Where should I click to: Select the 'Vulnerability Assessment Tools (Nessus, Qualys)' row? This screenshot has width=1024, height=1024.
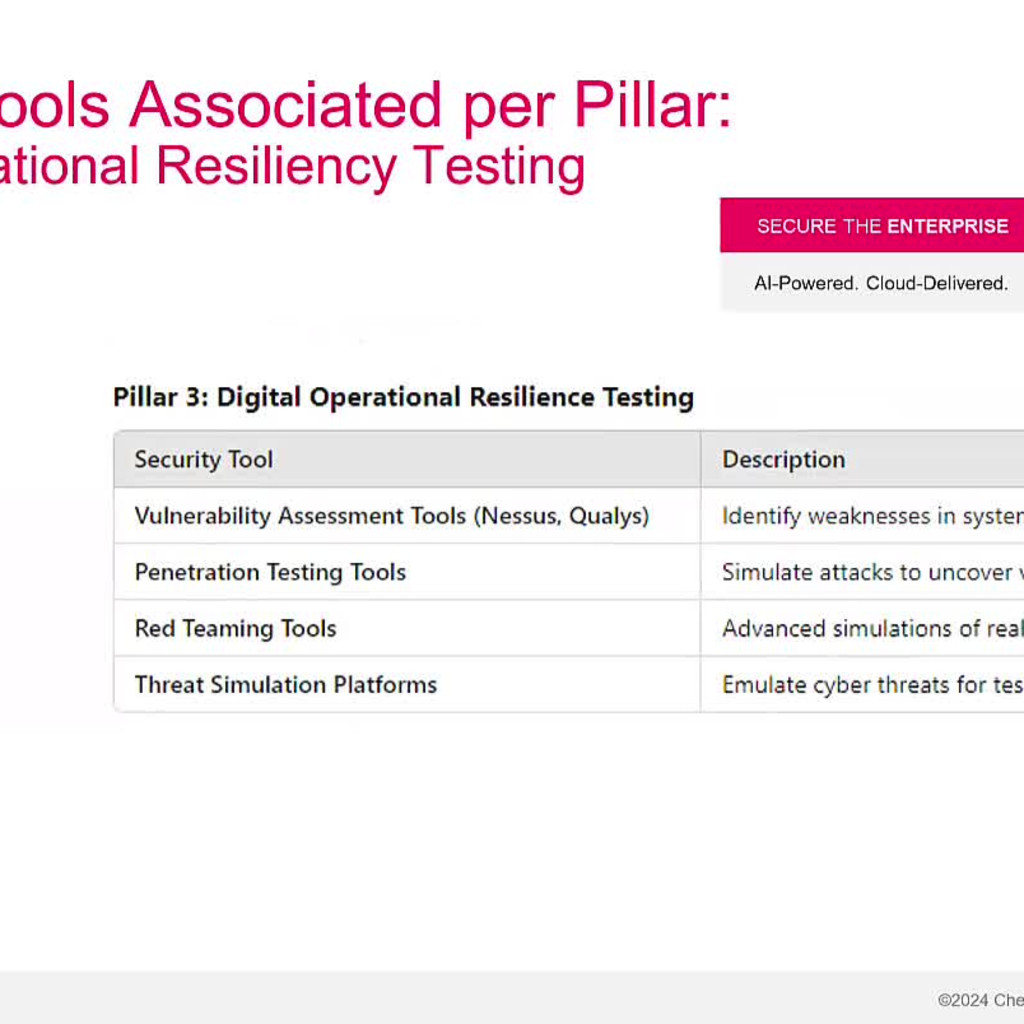392,516
